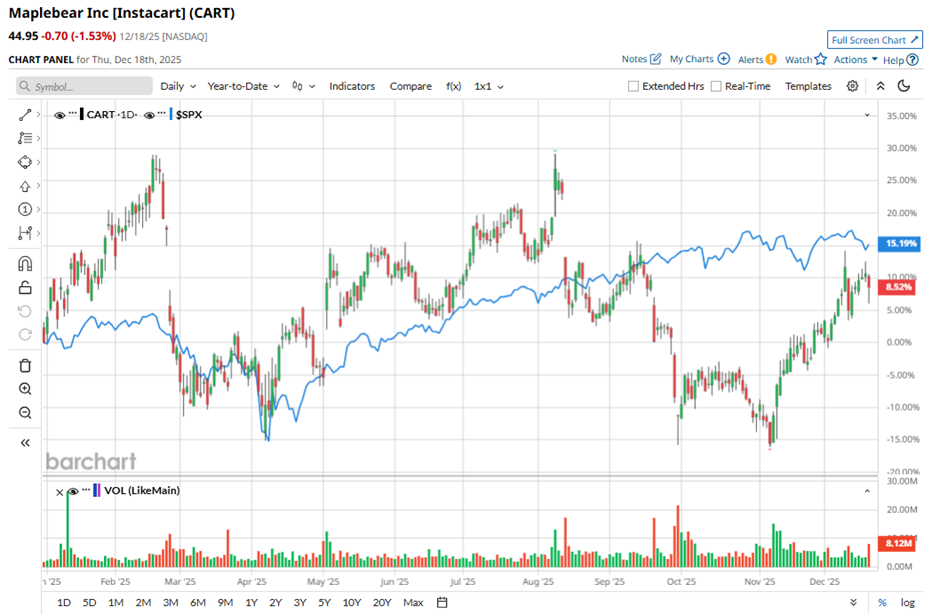Screen dimensions: 940x615
Task: Click the Help question mark icon
Action: (x=912, y=60)
